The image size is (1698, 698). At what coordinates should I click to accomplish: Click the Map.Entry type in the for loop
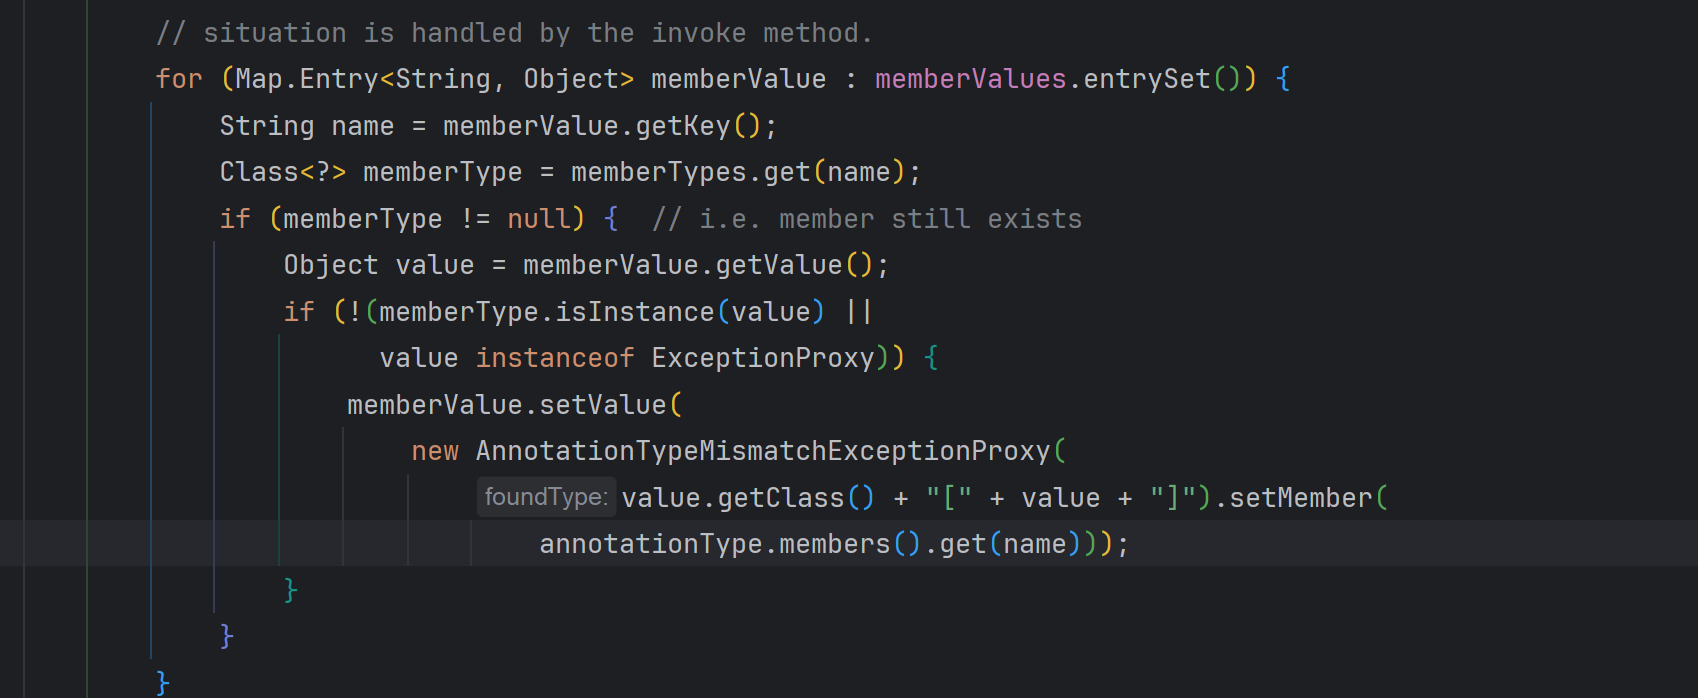click(306, 79)
